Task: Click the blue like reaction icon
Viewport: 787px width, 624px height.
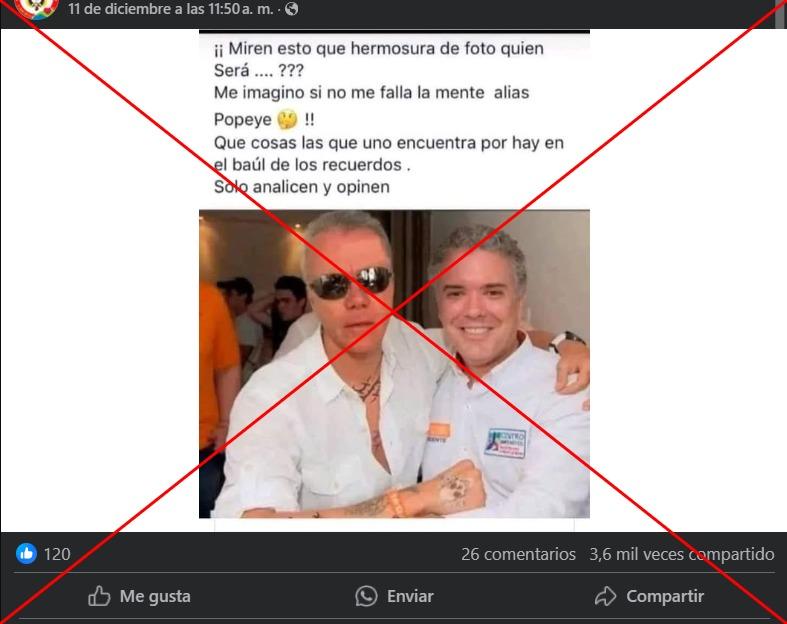Action: tap(26, 554)
